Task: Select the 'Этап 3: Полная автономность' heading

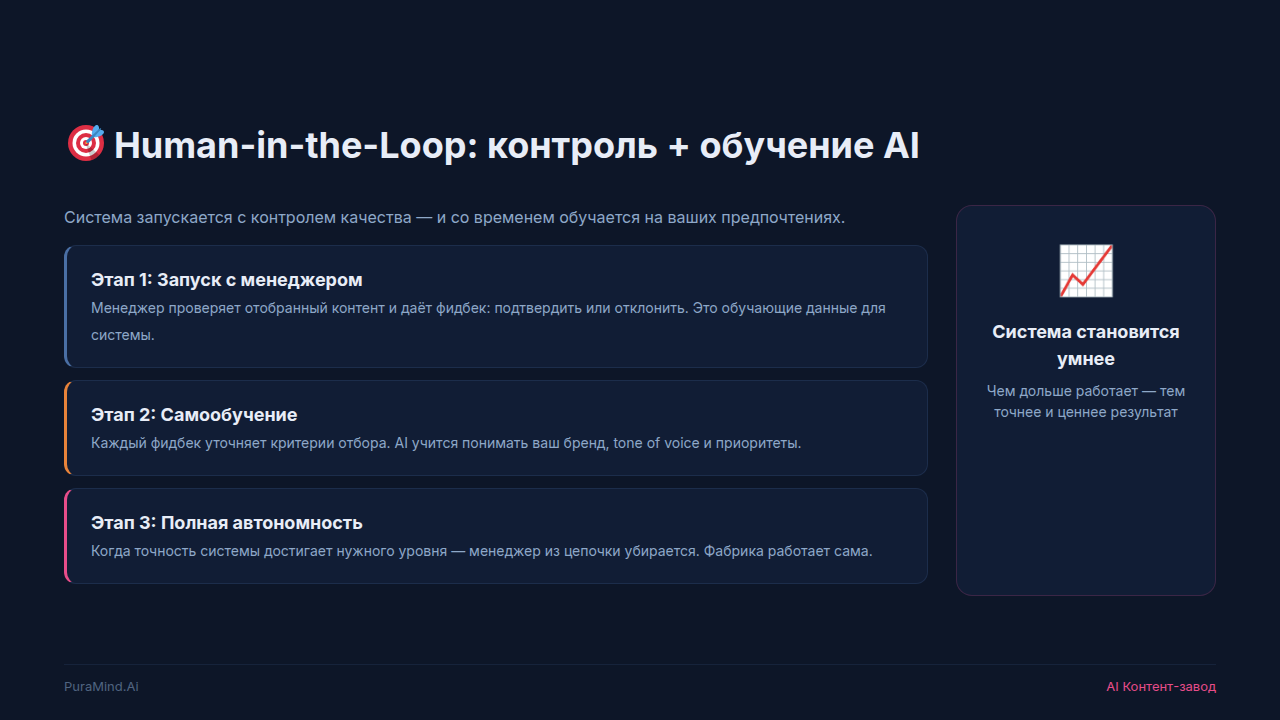Action: coord(226,522)
